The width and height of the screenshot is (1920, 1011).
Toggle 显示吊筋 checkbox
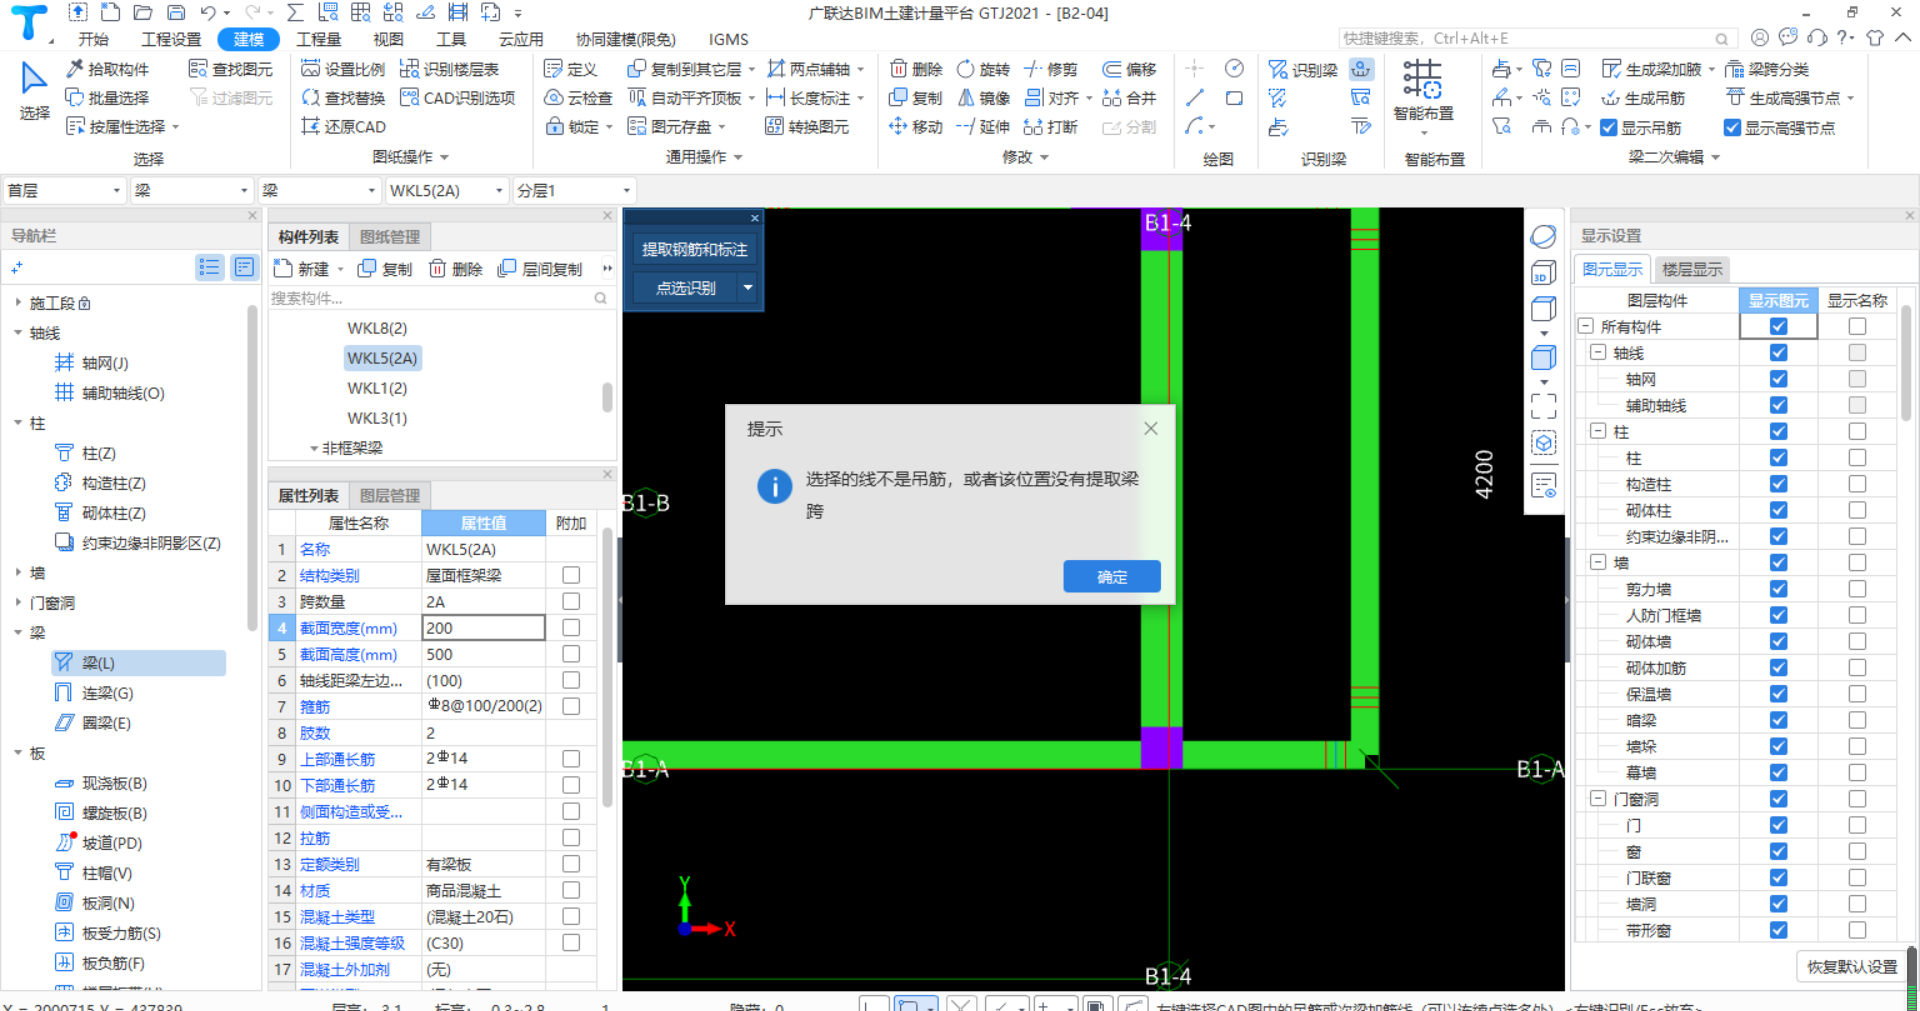click(x=1609, y=128)
